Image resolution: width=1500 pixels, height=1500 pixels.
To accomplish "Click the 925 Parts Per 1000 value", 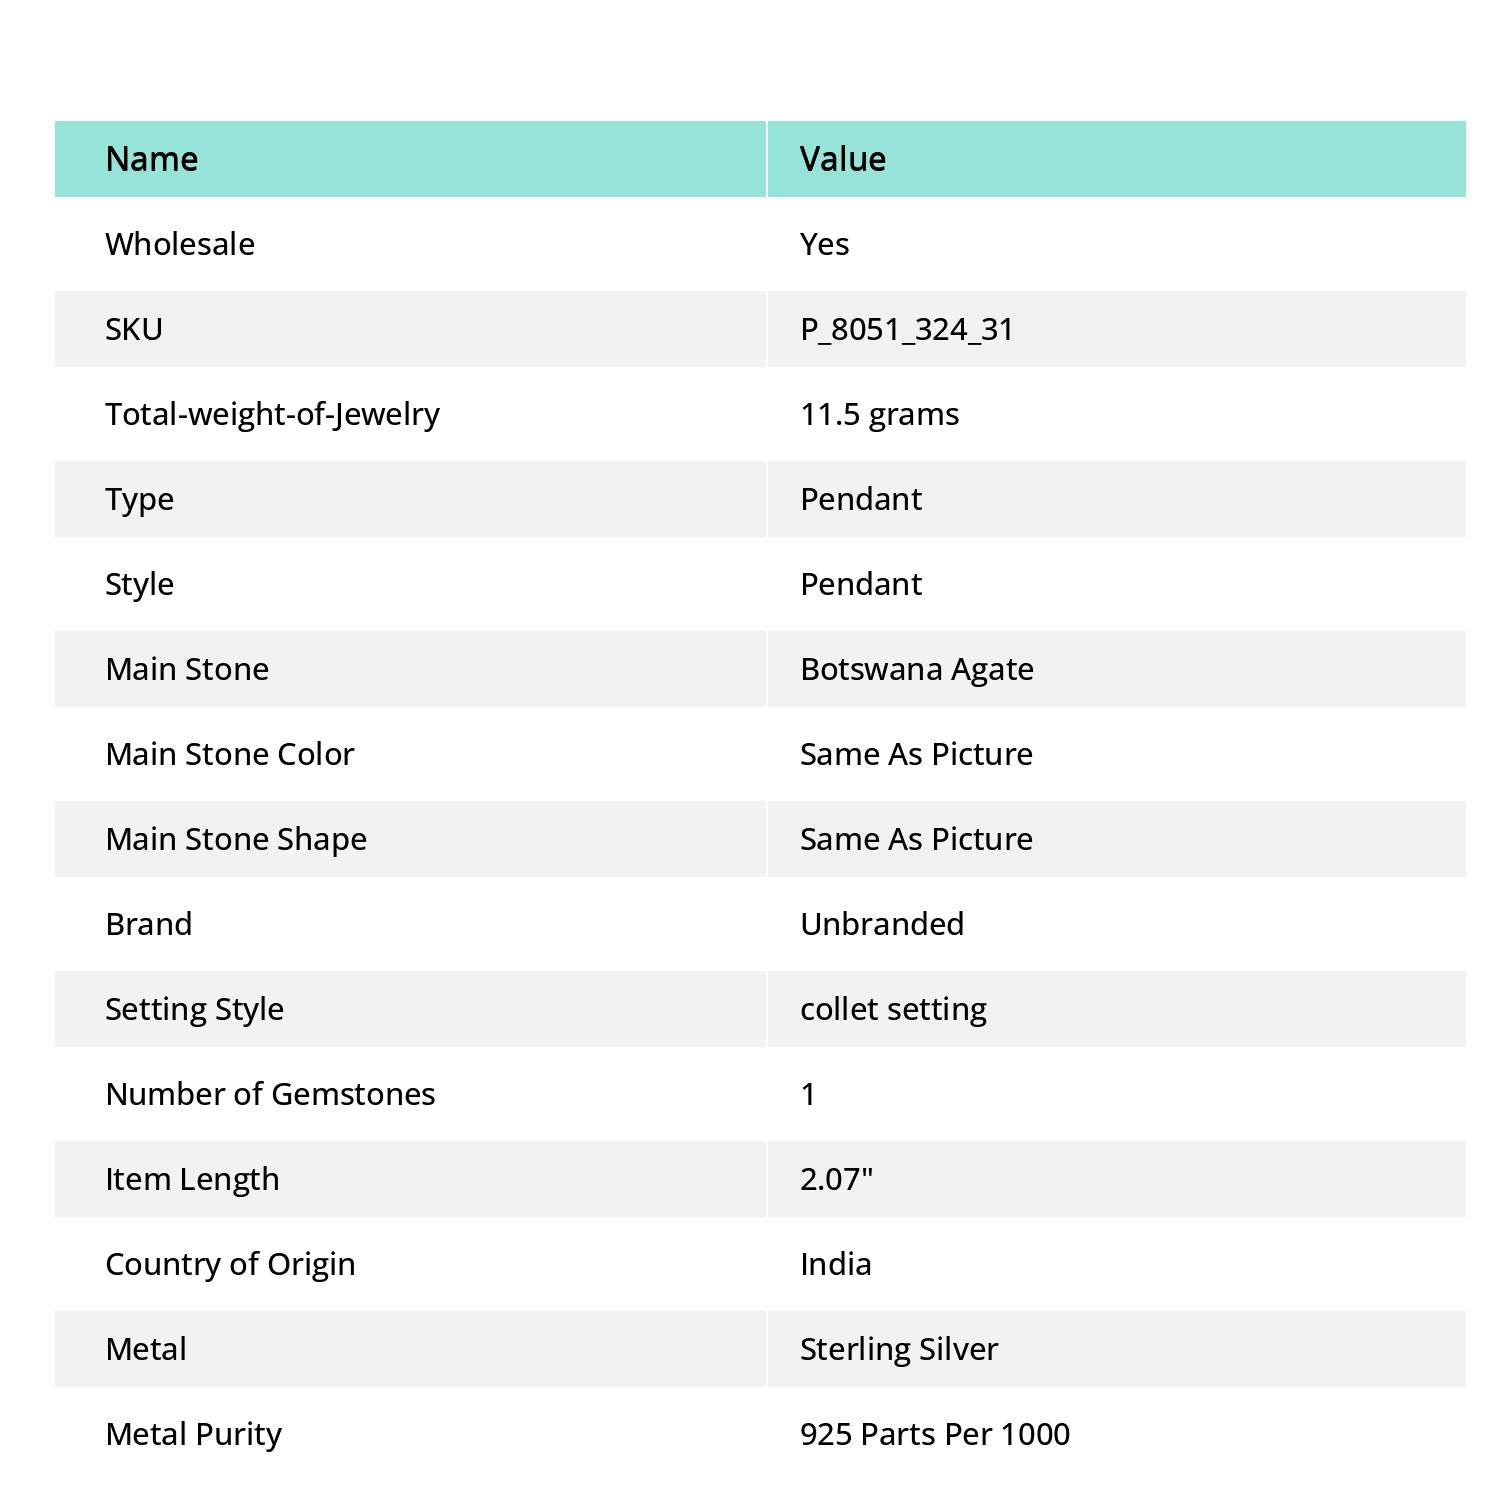I will coord(935,1434).
